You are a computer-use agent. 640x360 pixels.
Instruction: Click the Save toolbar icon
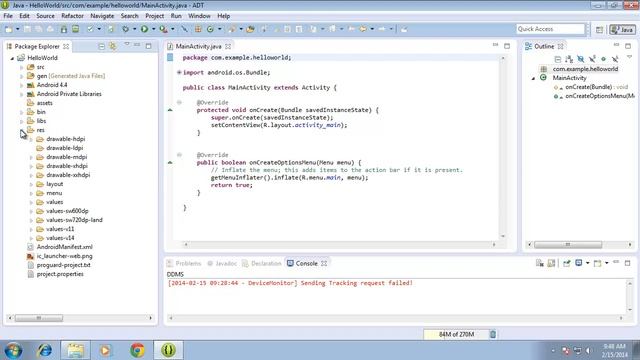[x=27, y=29]
